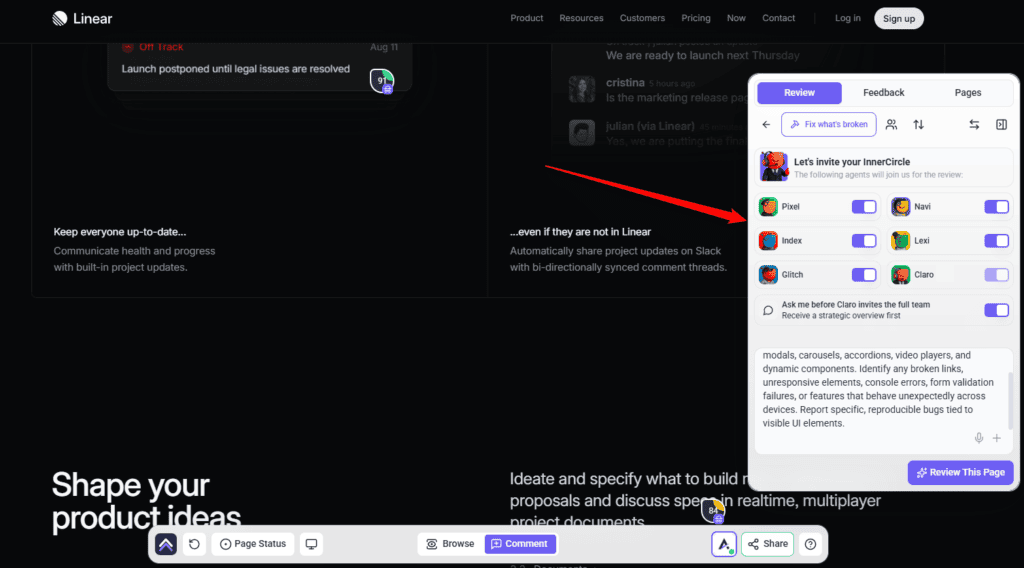Collapse the side panel icon
Image resolution: width=1024 pixels, height=568 pixels.
pos(1001,125)
